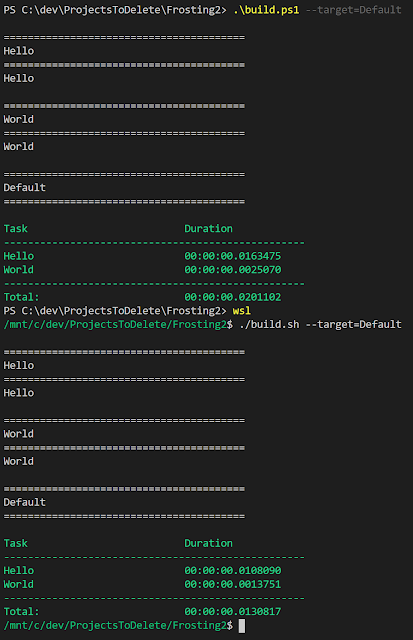Click the second Total: label in the WSL summary
Viewport: 413px width, 640px height.
click(x=21, y=611)
